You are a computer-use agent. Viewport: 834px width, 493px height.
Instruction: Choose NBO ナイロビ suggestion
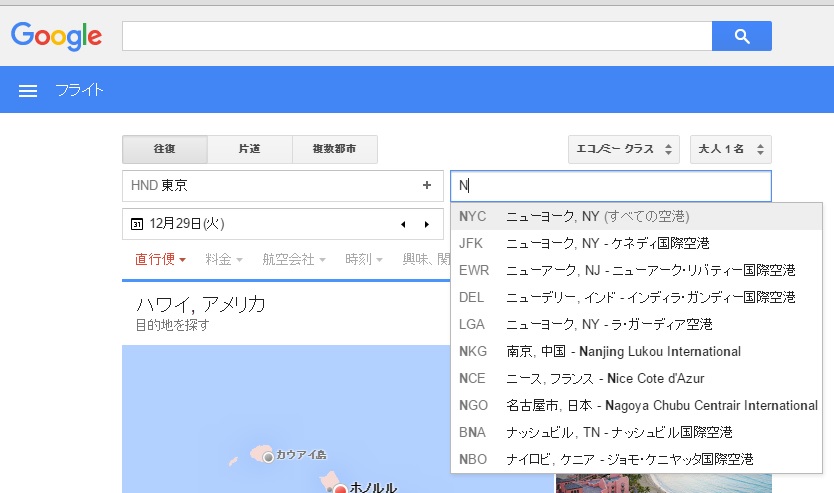(637, 459)
